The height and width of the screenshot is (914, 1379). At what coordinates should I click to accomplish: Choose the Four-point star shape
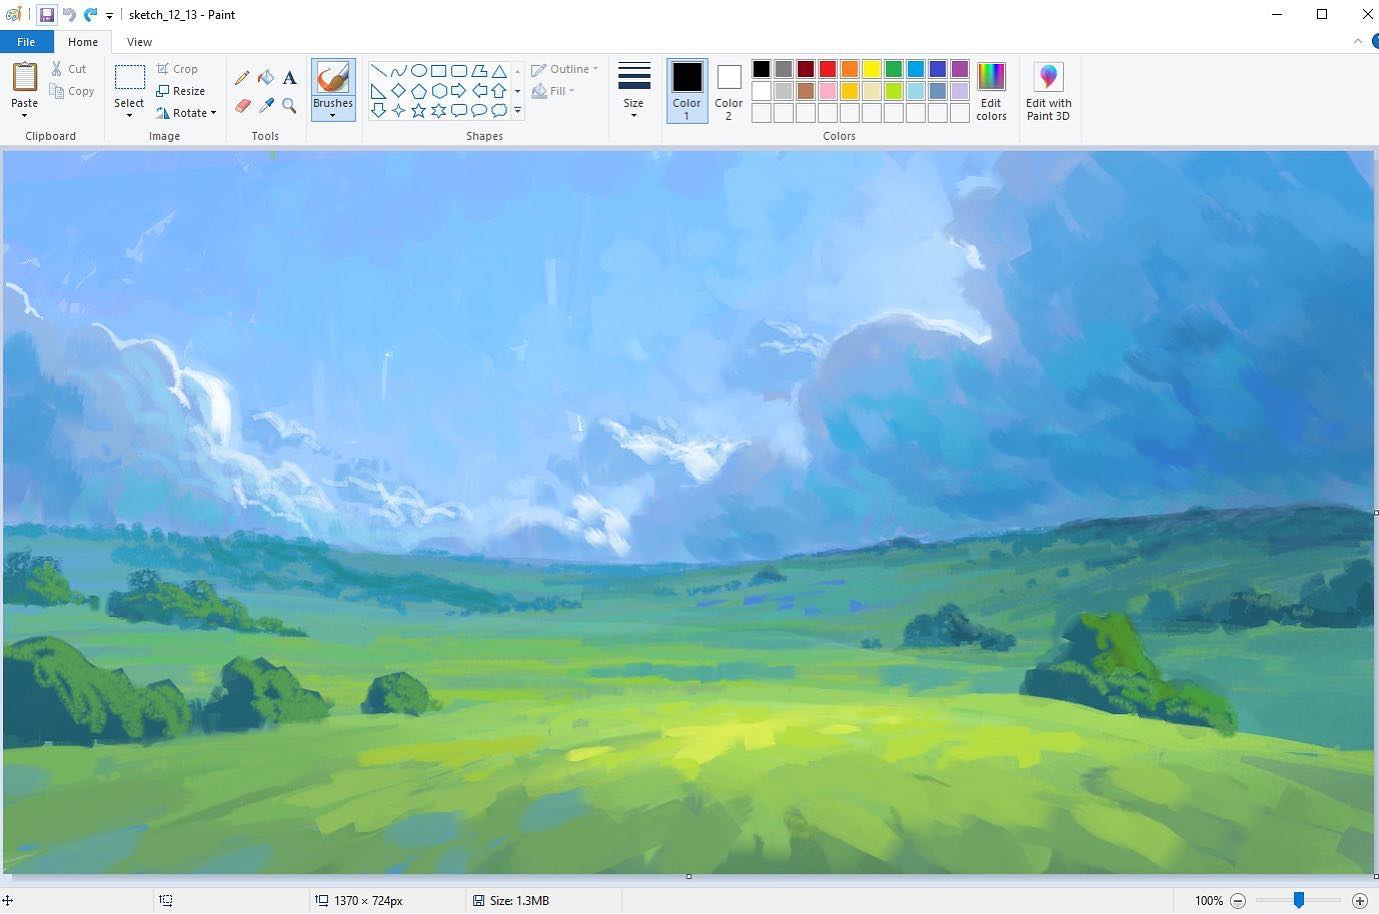[x=399, y=111]
